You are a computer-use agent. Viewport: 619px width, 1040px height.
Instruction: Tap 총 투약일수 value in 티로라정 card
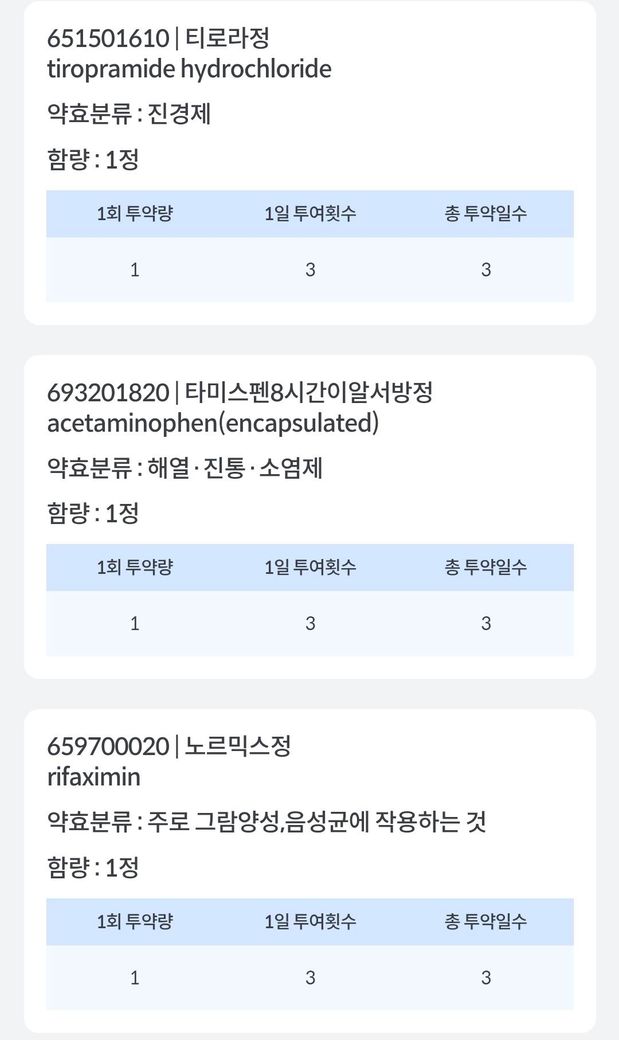click(485, 269)
